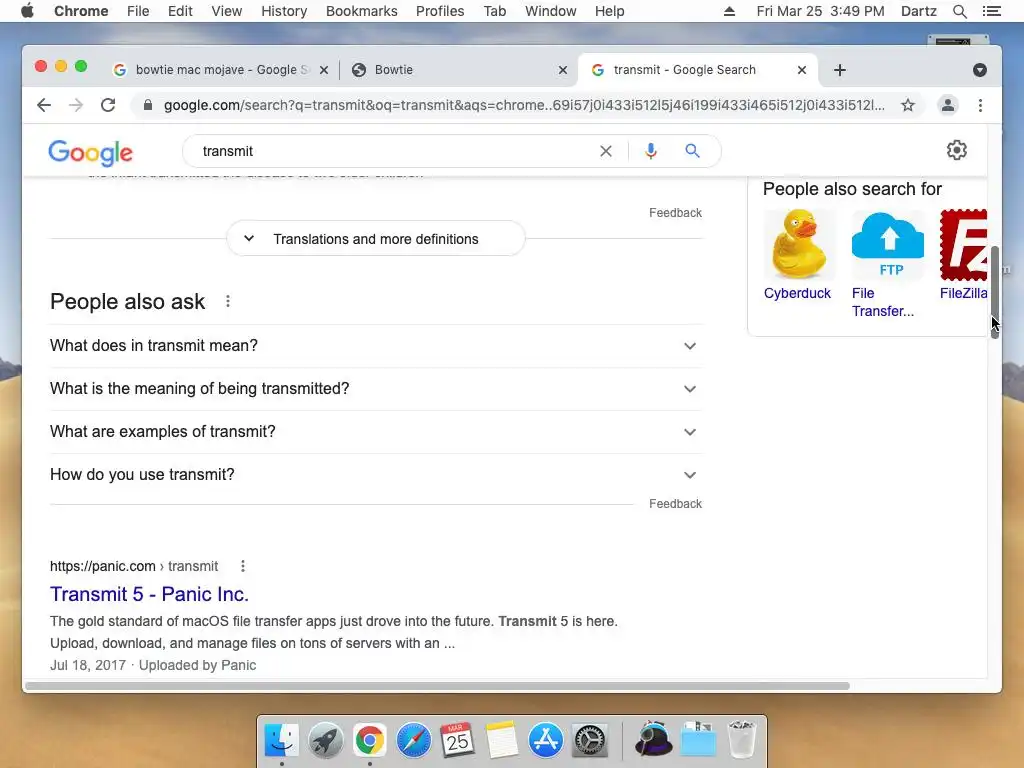Open People also ask options menu

point(227,302)
